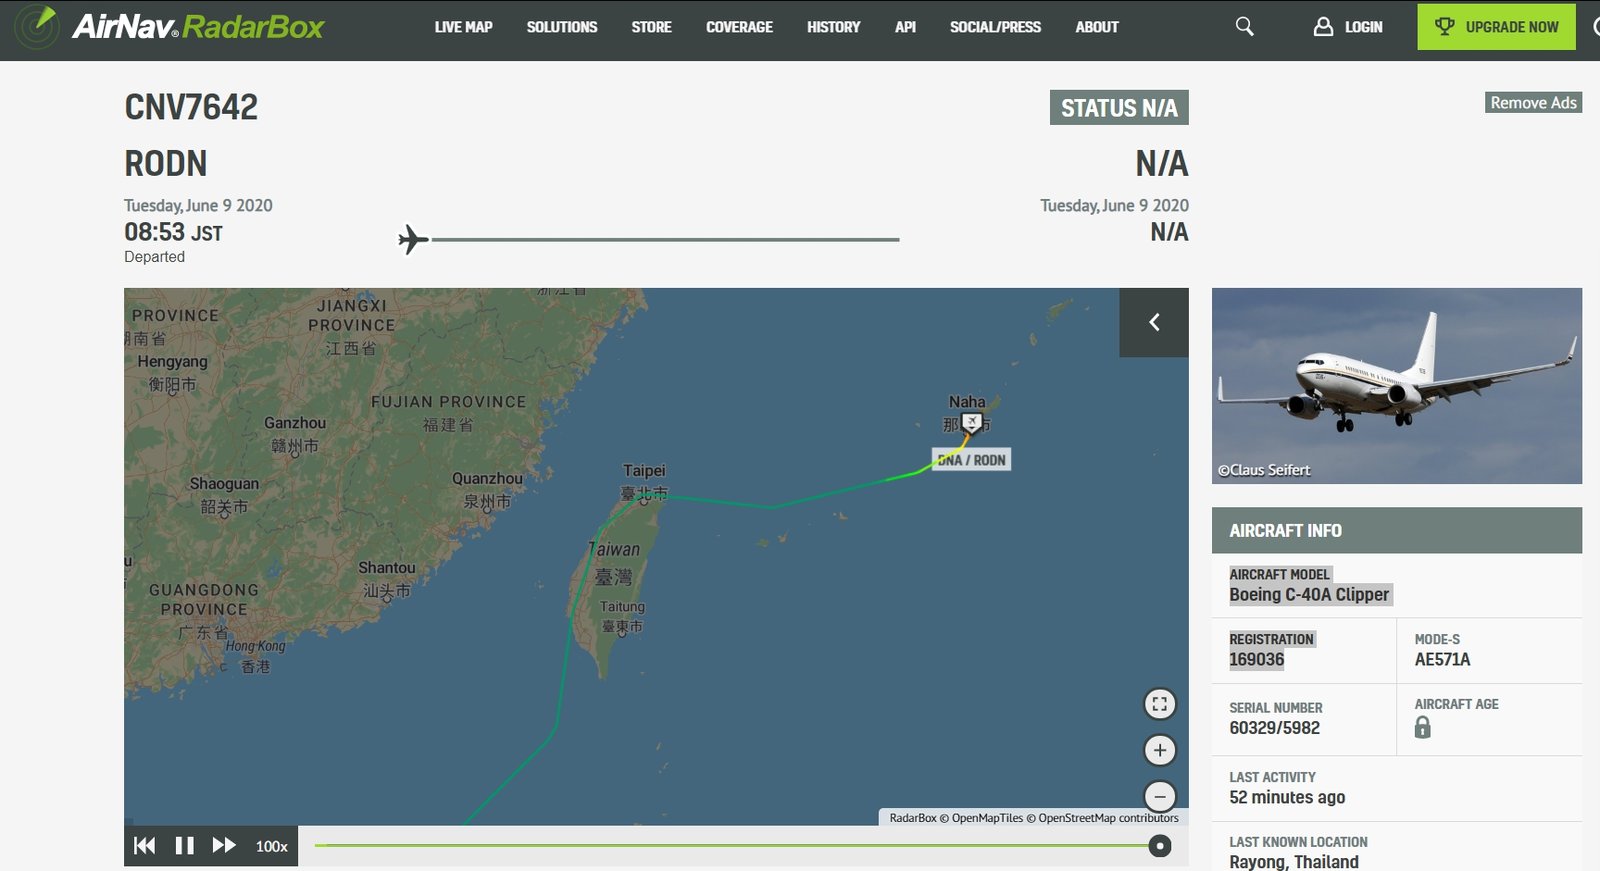Viewport: 1600px width, 871px height.
Task: Open the Boeing C-40A aircraft photo
Action: pyautogui.click(x=1396, y=386)
